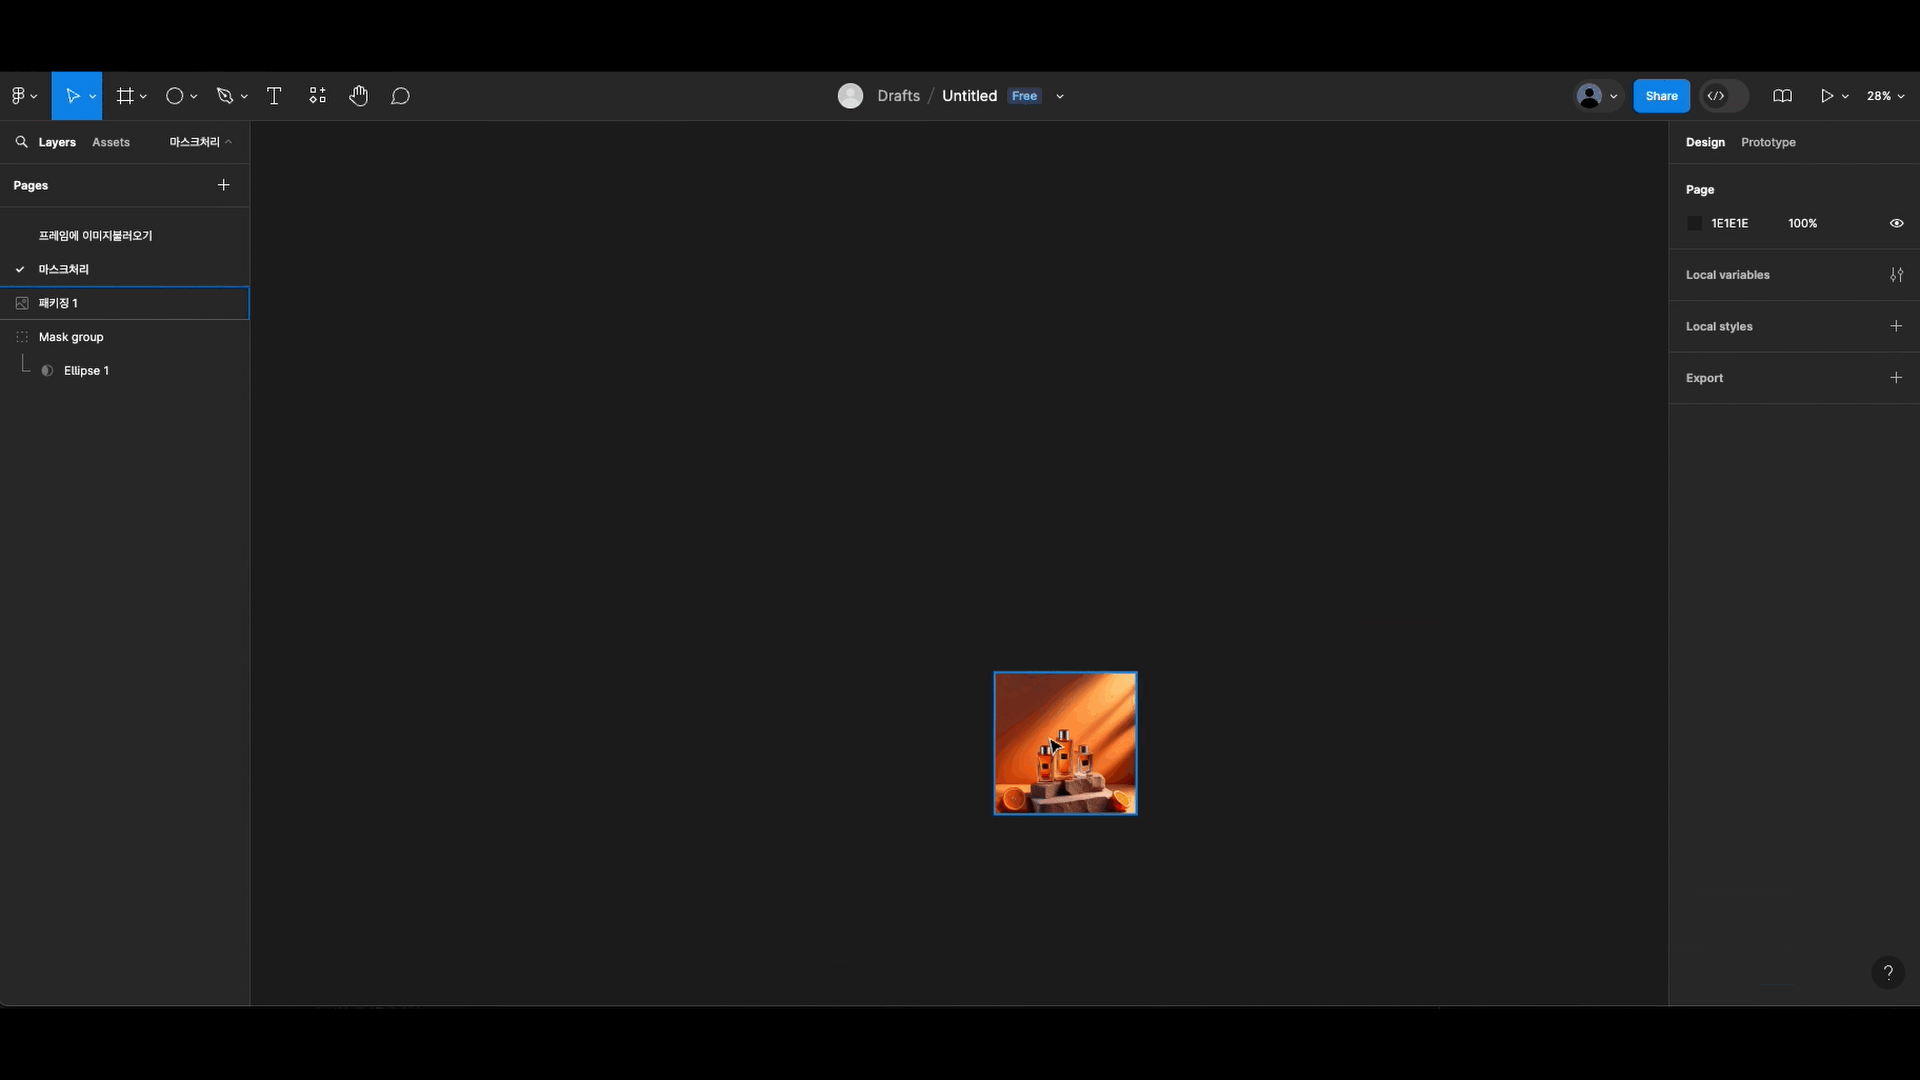Screen dimensions: 1920x1080
Task: Select the Hand tool
Action: tap(359, 96)
